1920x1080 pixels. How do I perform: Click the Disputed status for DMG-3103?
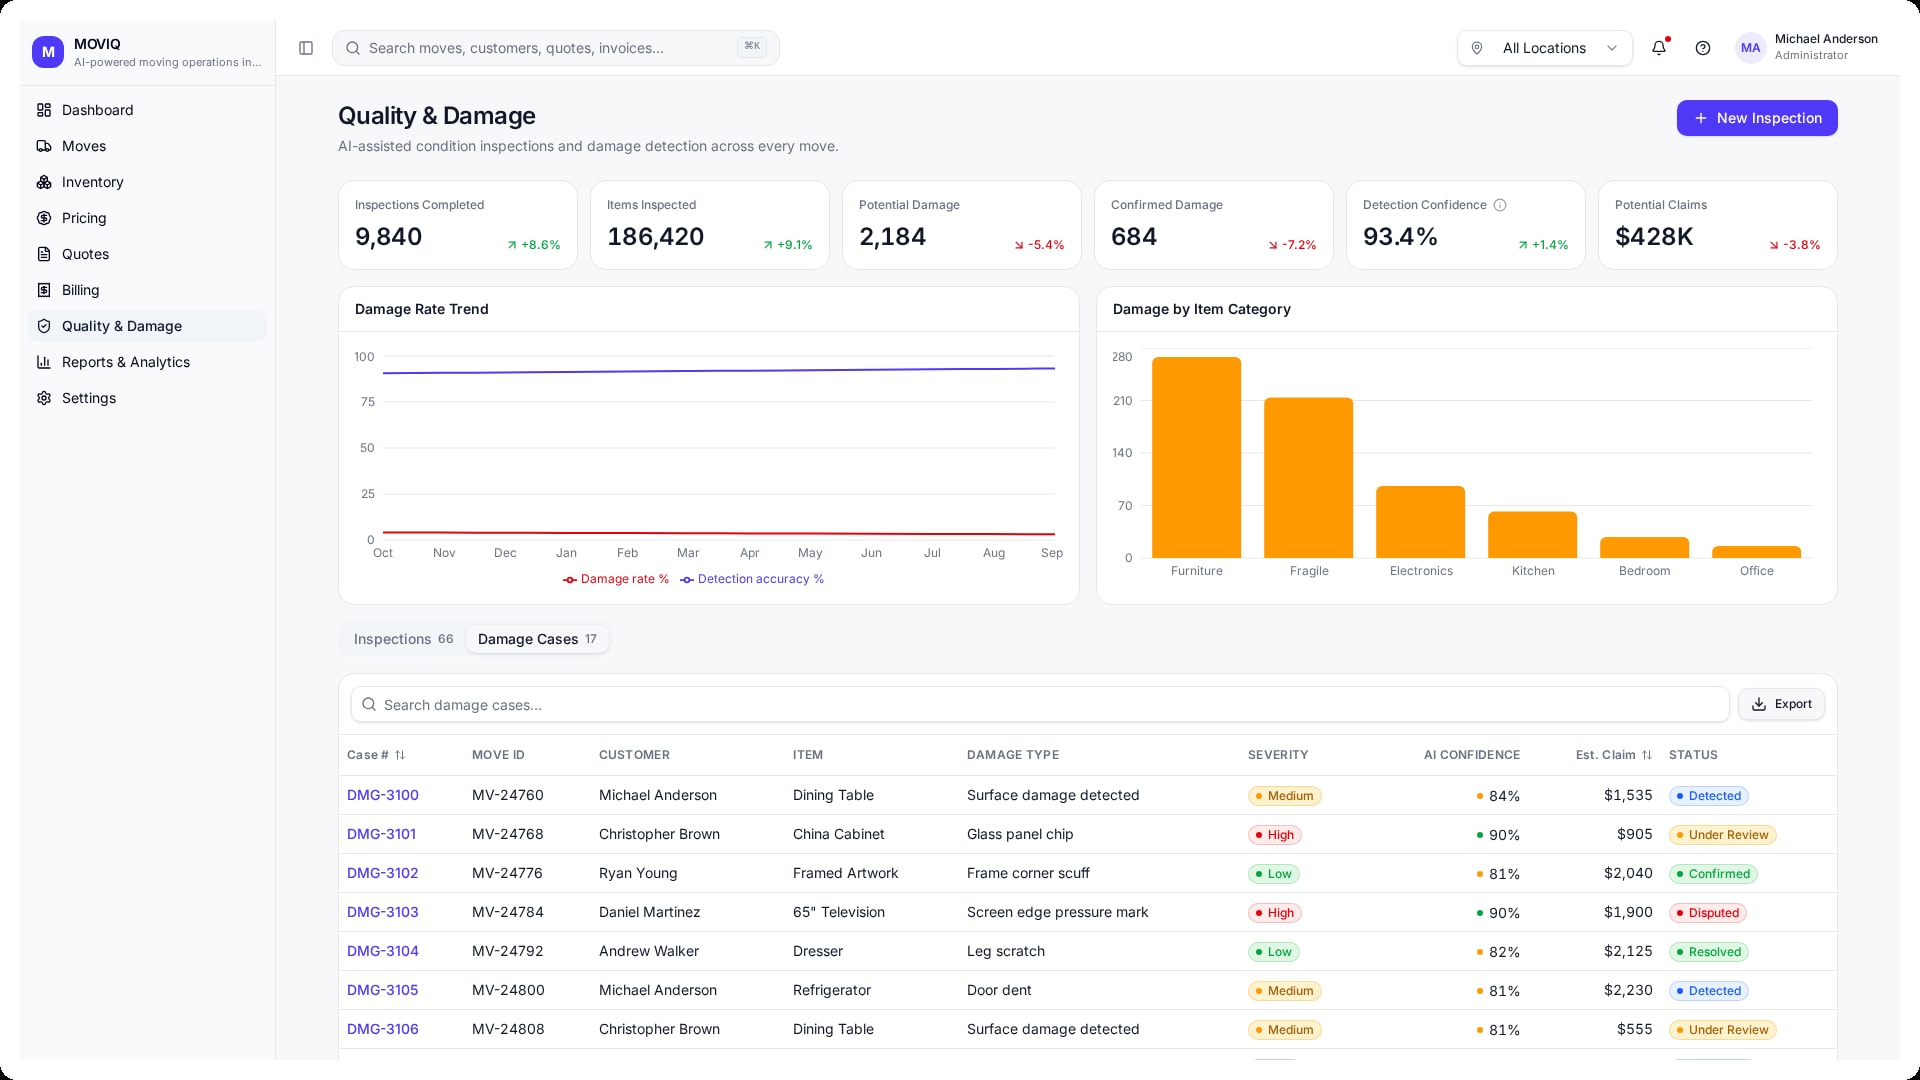click(1708, 913)
